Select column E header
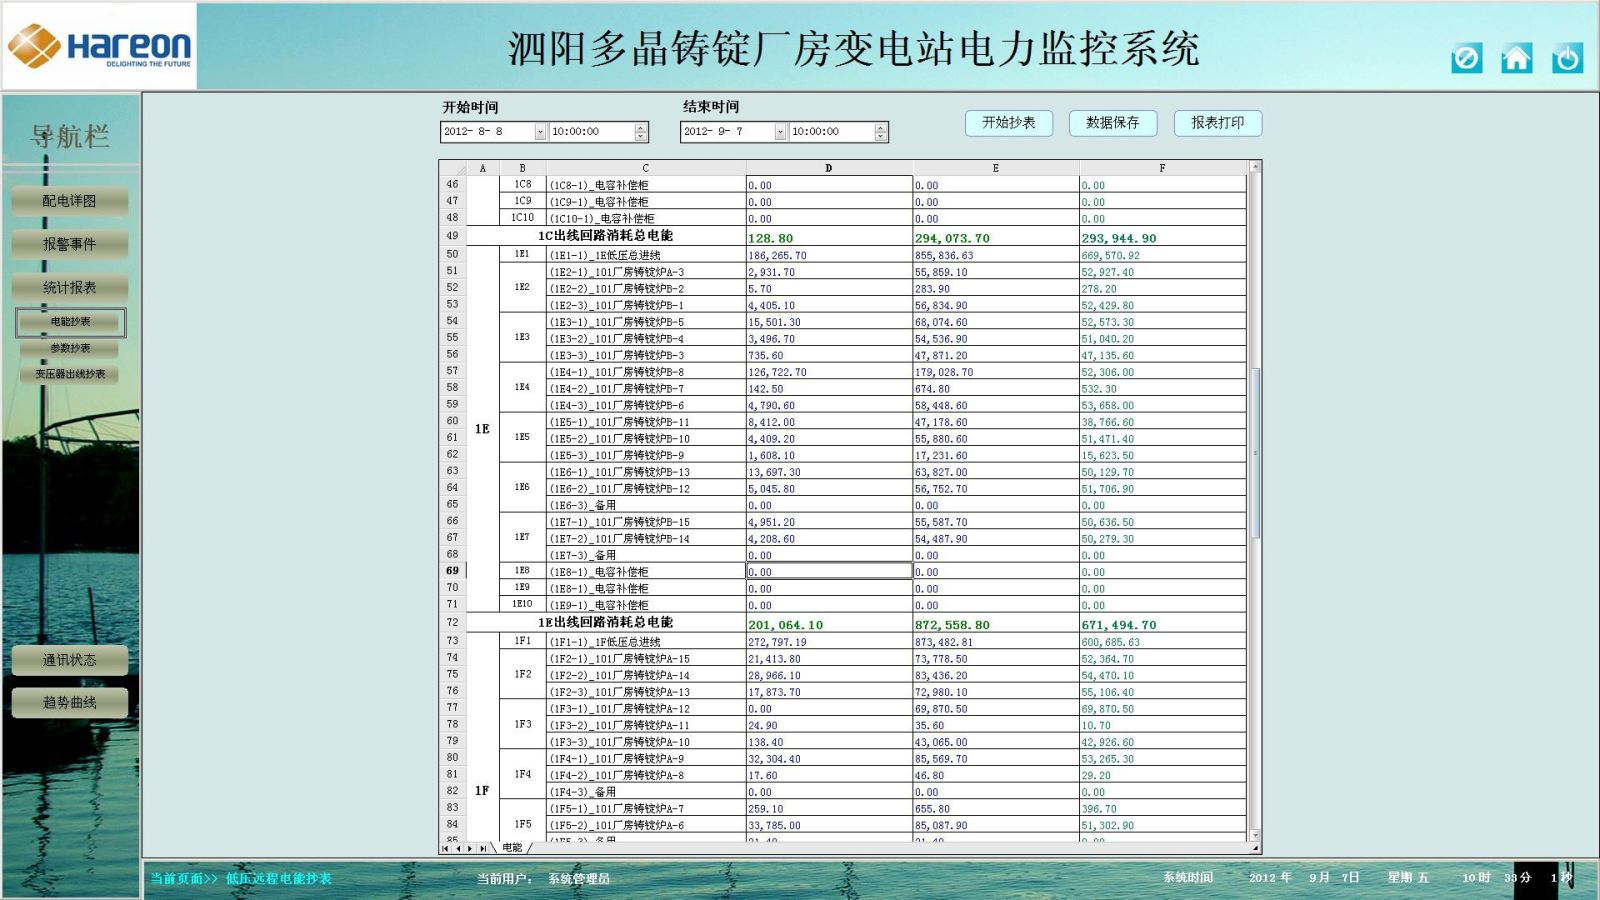The height and width of the screenshot is (900, 1600). [x=996, y=168]
